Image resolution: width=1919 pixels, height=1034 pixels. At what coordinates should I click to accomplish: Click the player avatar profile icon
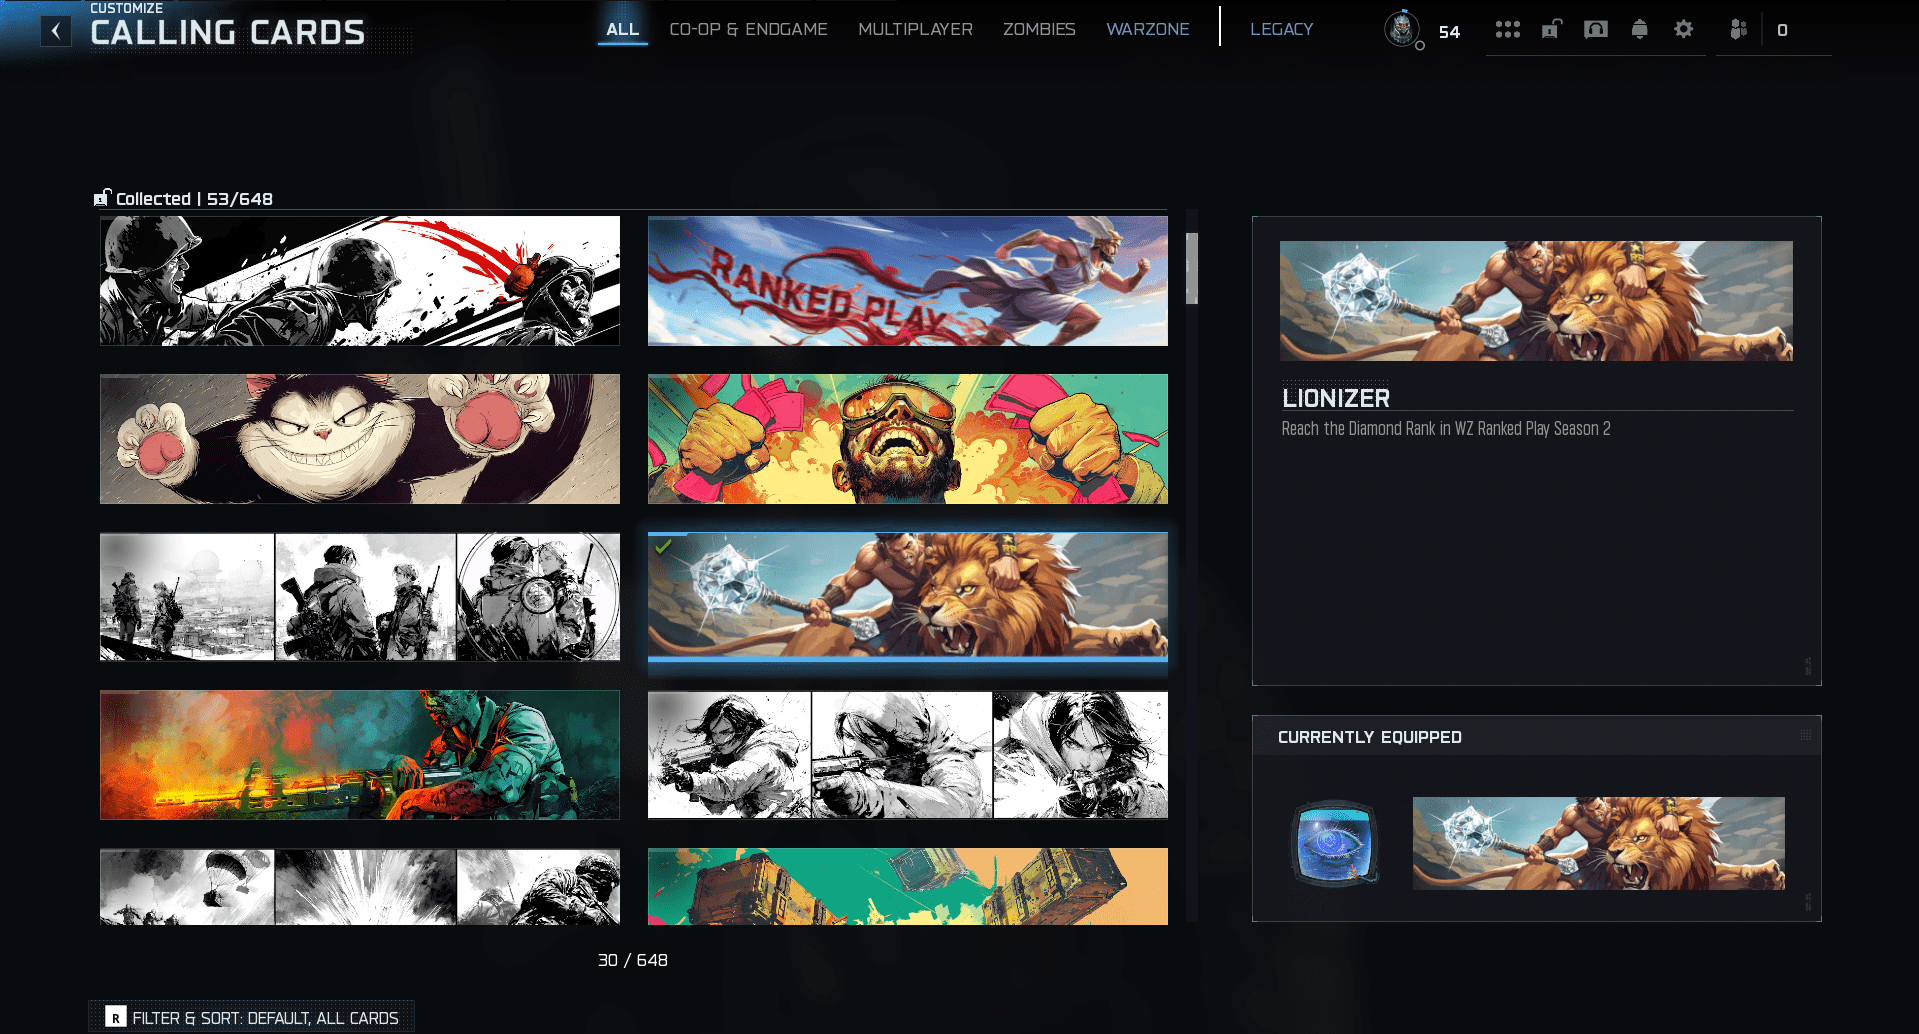pyautogui.click(x=1402, y=29)
